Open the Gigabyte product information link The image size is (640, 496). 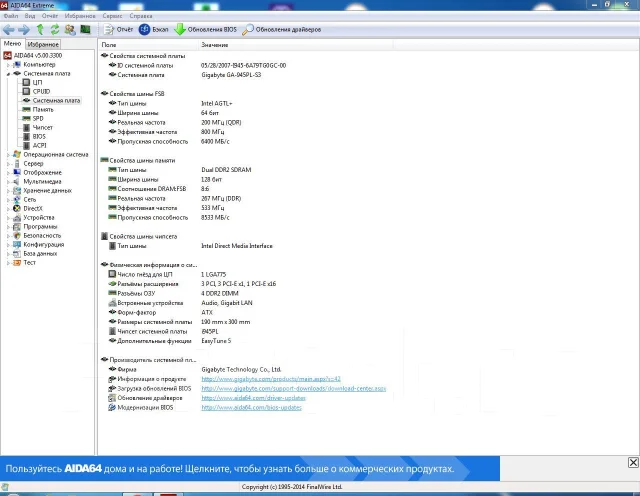[x=271, y=379]
